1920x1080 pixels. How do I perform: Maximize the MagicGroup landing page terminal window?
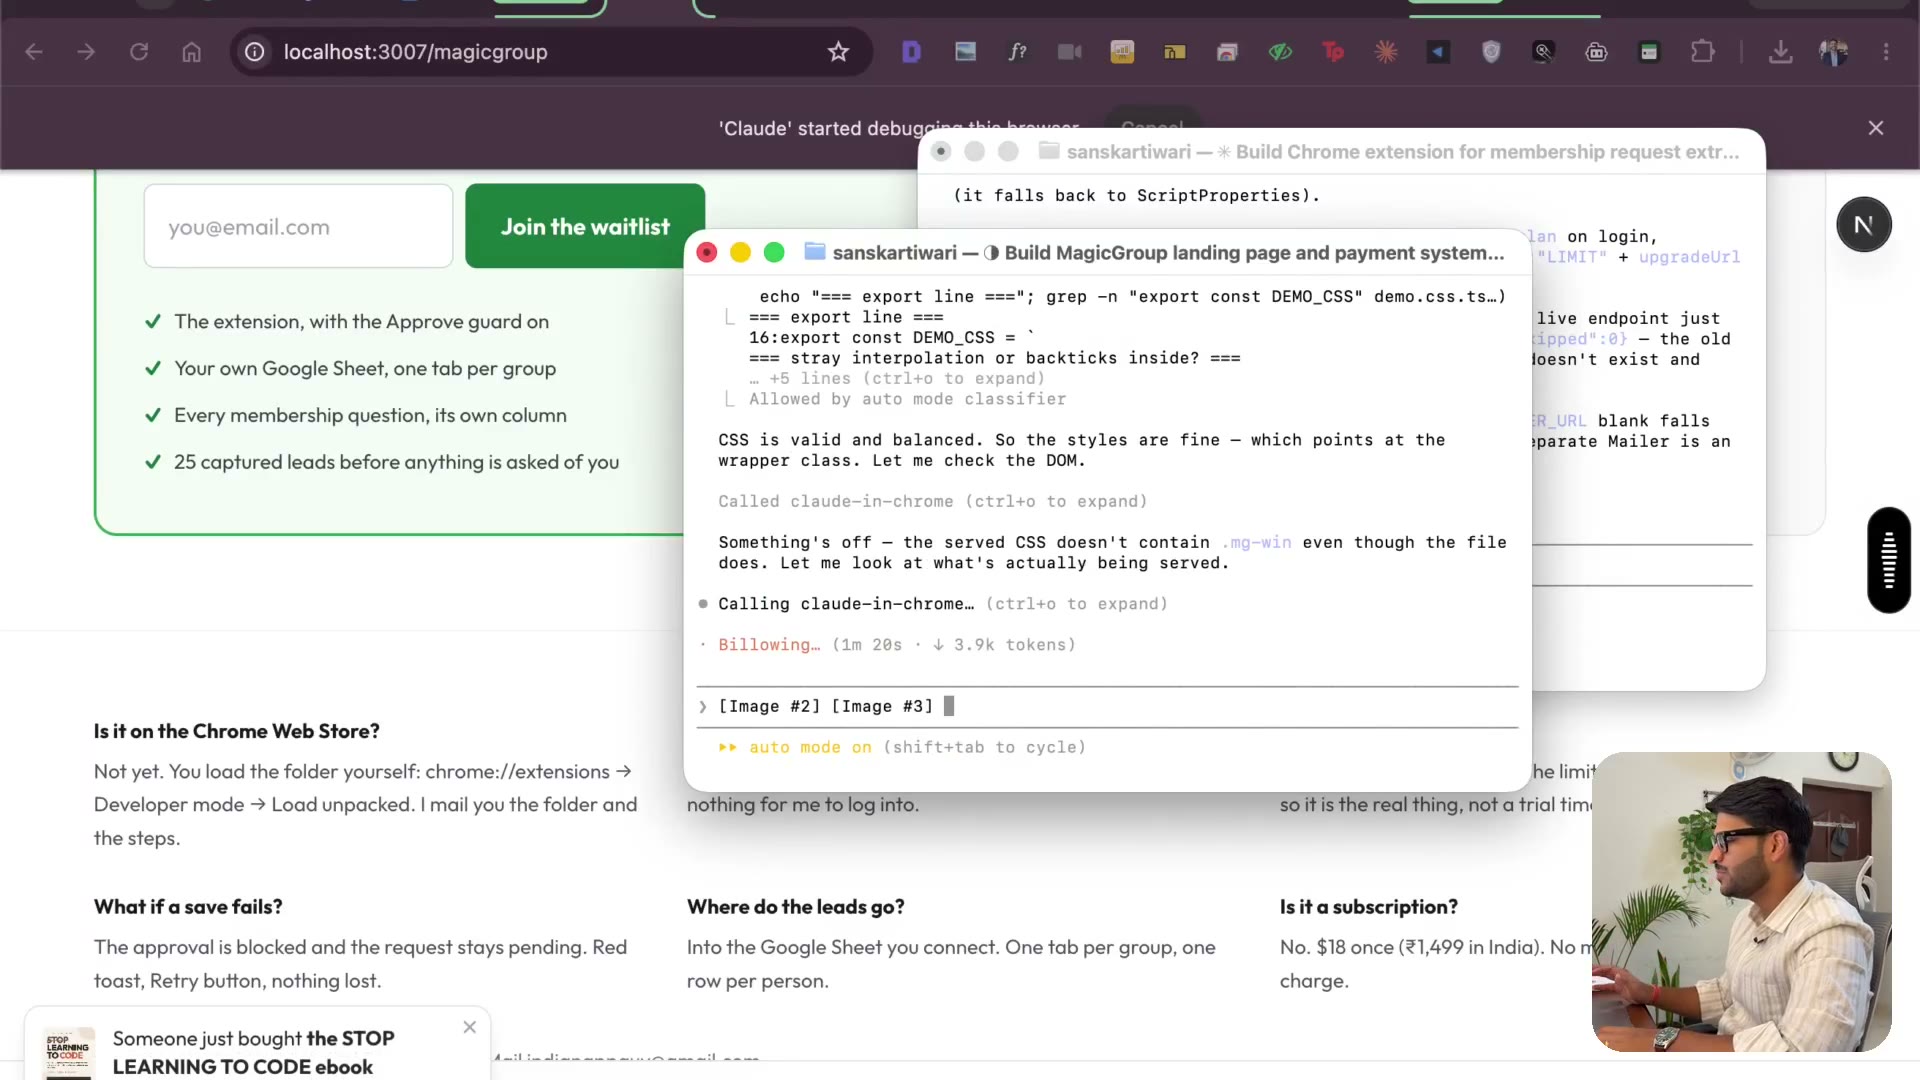774,253
